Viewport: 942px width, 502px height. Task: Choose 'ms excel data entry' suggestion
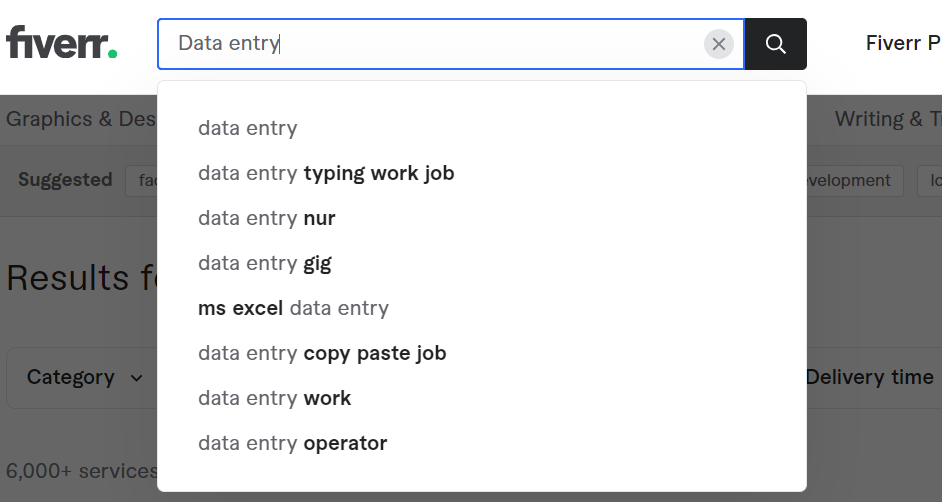click(x=482, y=308)
